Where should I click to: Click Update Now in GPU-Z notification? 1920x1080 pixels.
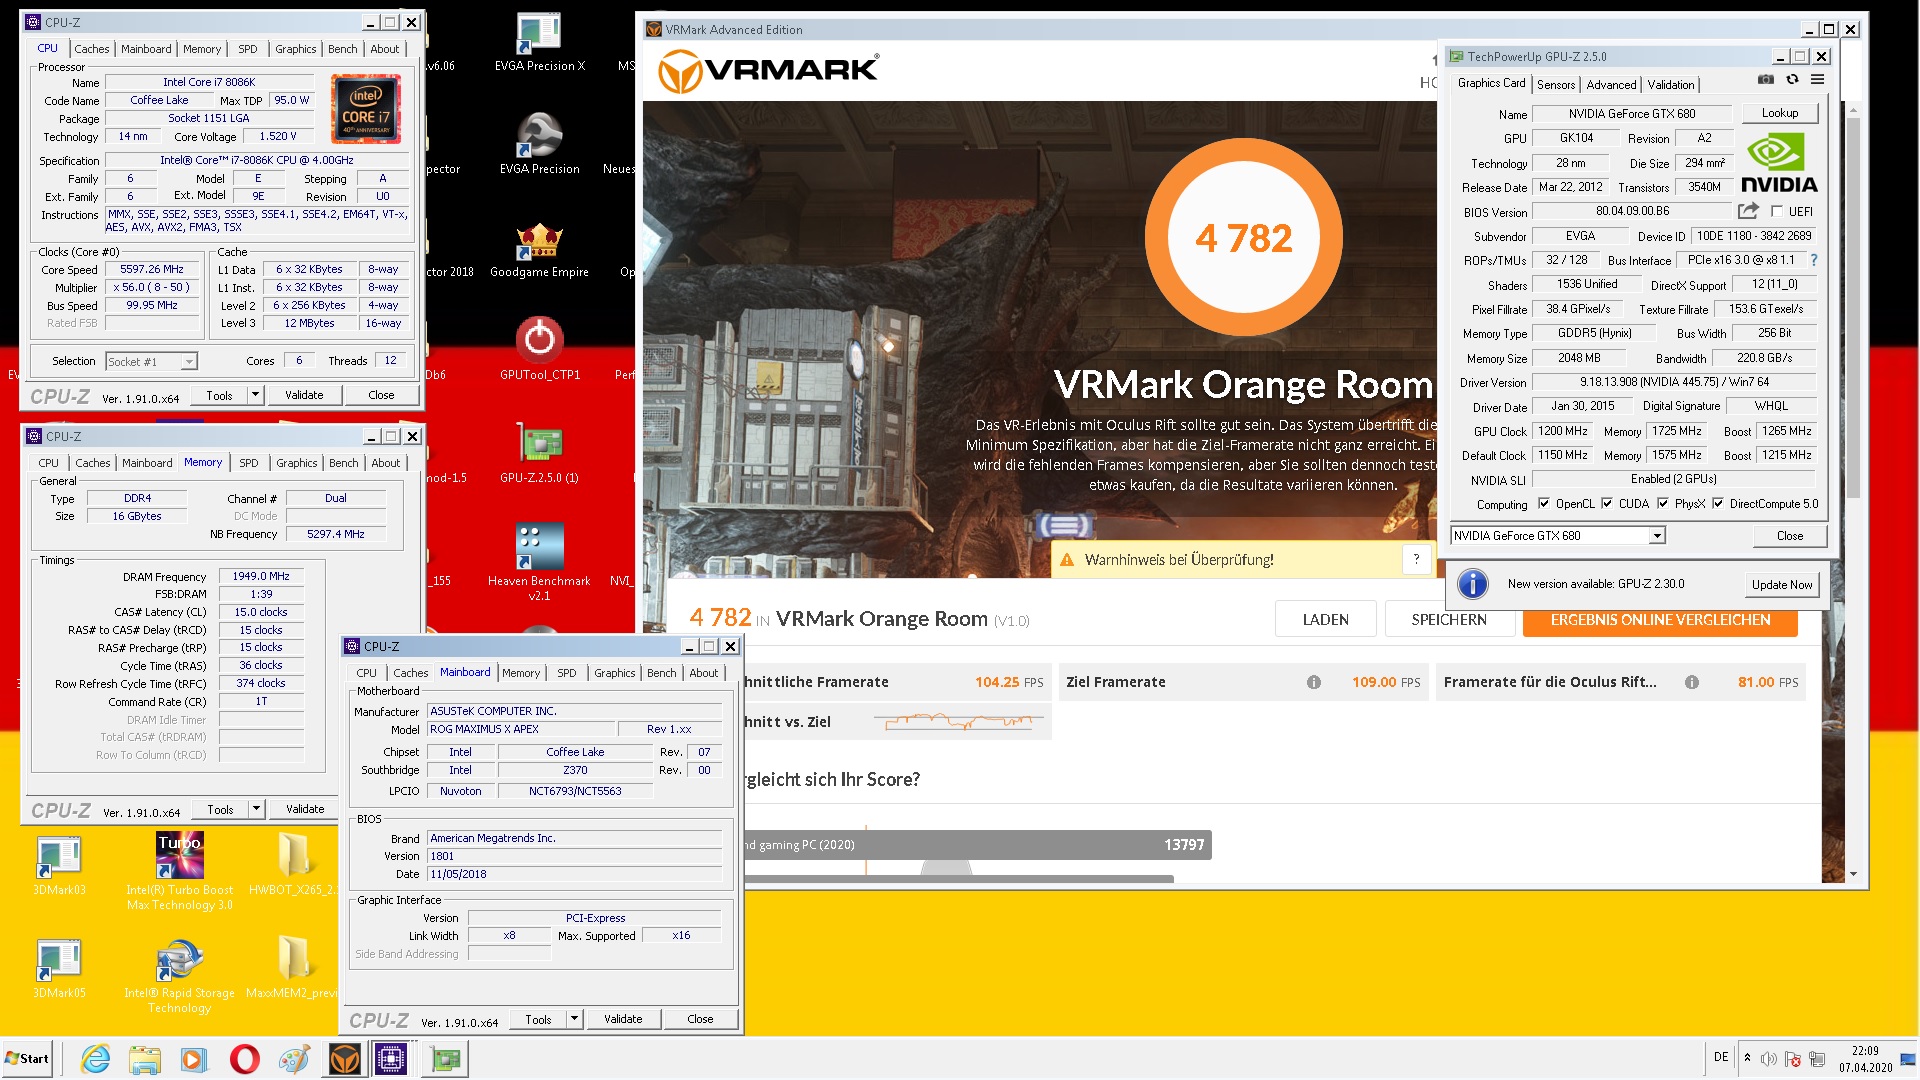pyautogui.click(x=1782, y=585)
